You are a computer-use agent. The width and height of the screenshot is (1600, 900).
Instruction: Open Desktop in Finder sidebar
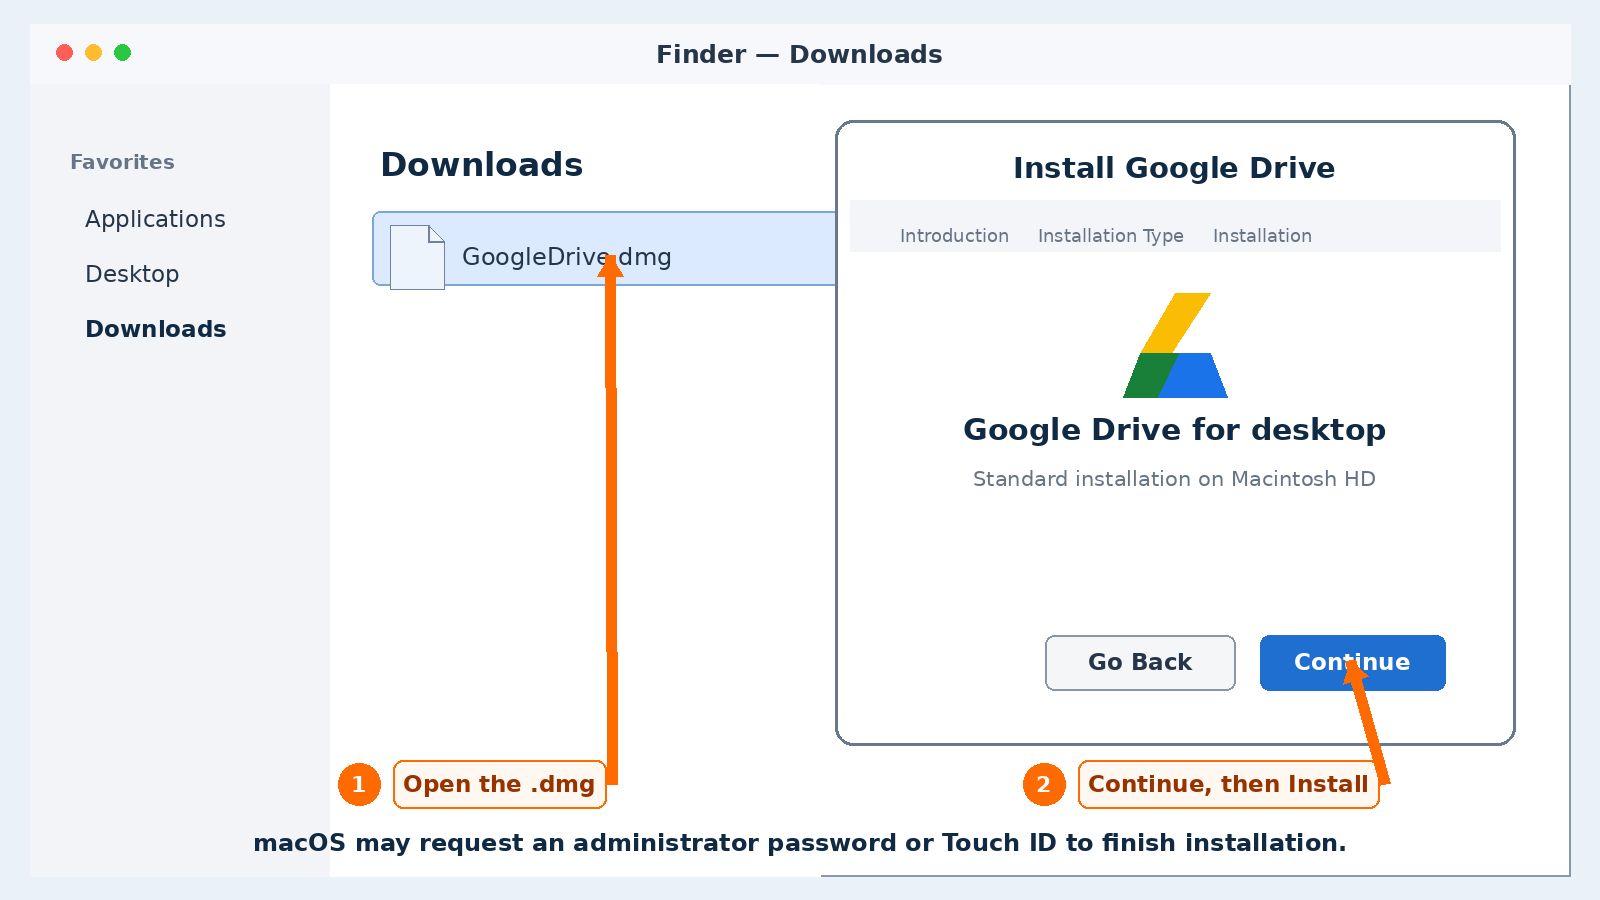pyautogui.click(x=132, y=274)
